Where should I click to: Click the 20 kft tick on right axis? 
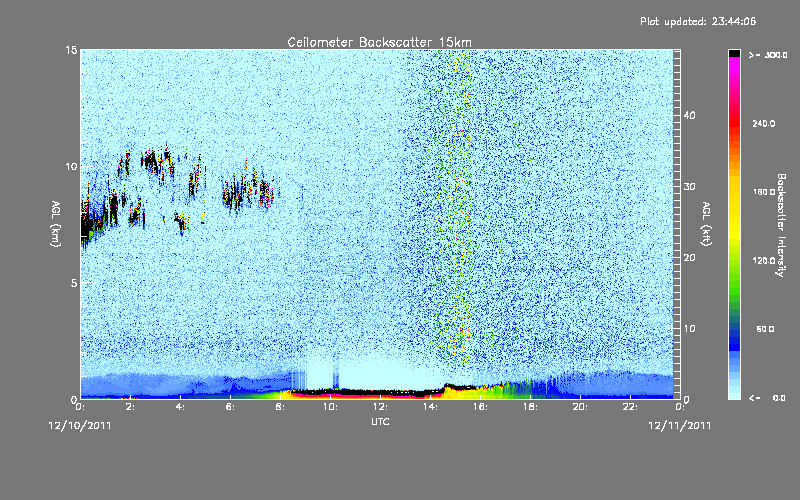[689, 257]
